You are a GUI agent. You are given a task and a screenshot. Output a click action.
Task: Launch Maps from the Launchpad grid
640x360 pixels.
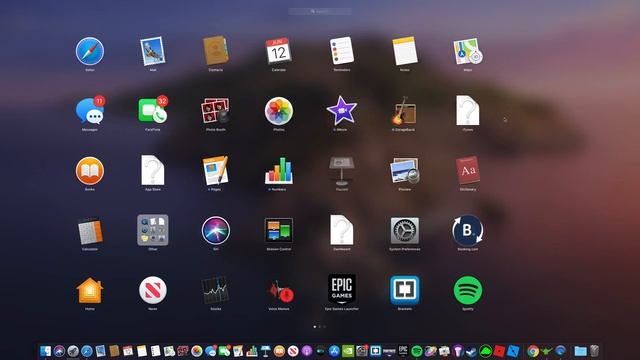pyautogui.click(x=468, y=51)
